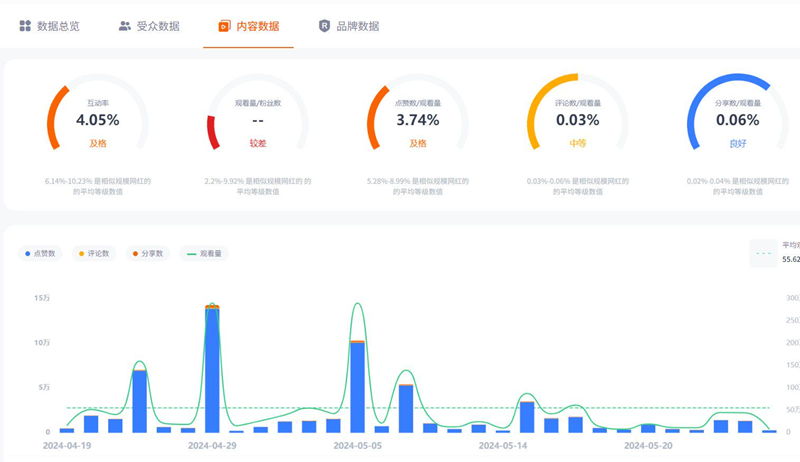Click the red 较差 rating label
The height and width of the screenshot is (462, 800).
point(257,144)
